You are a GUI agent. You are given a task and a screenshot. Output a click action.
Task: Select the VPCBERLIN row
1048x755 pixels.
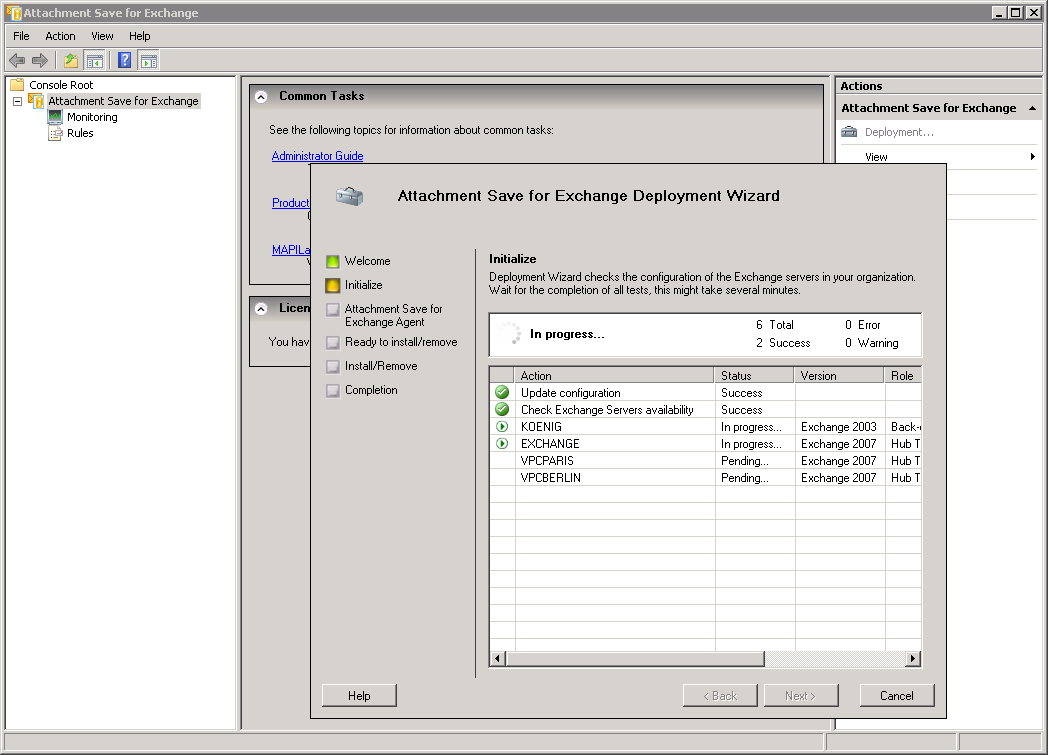tap(706, 478)
